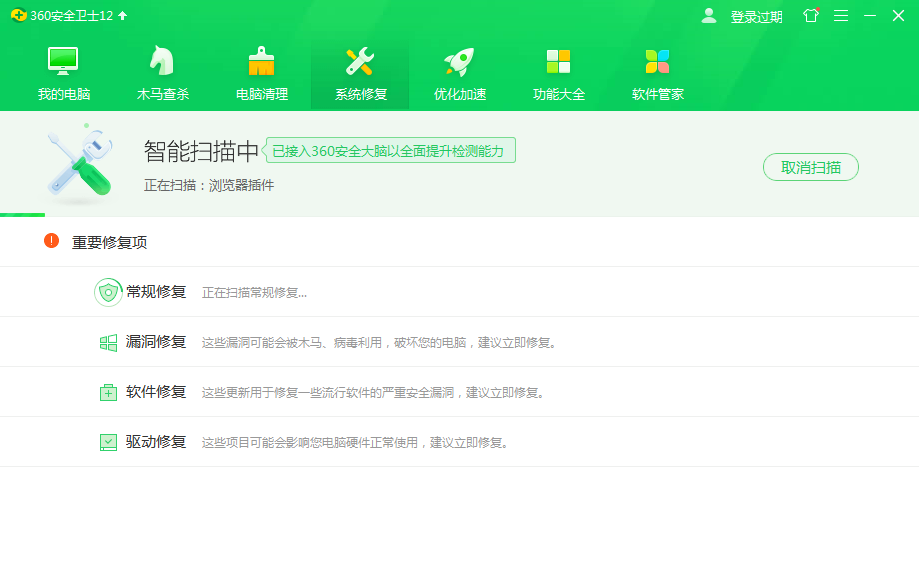This screenshot has width=919, height=579.
Task: Click the 驱动修复 description about 电脑硬件
Action: 355,443
